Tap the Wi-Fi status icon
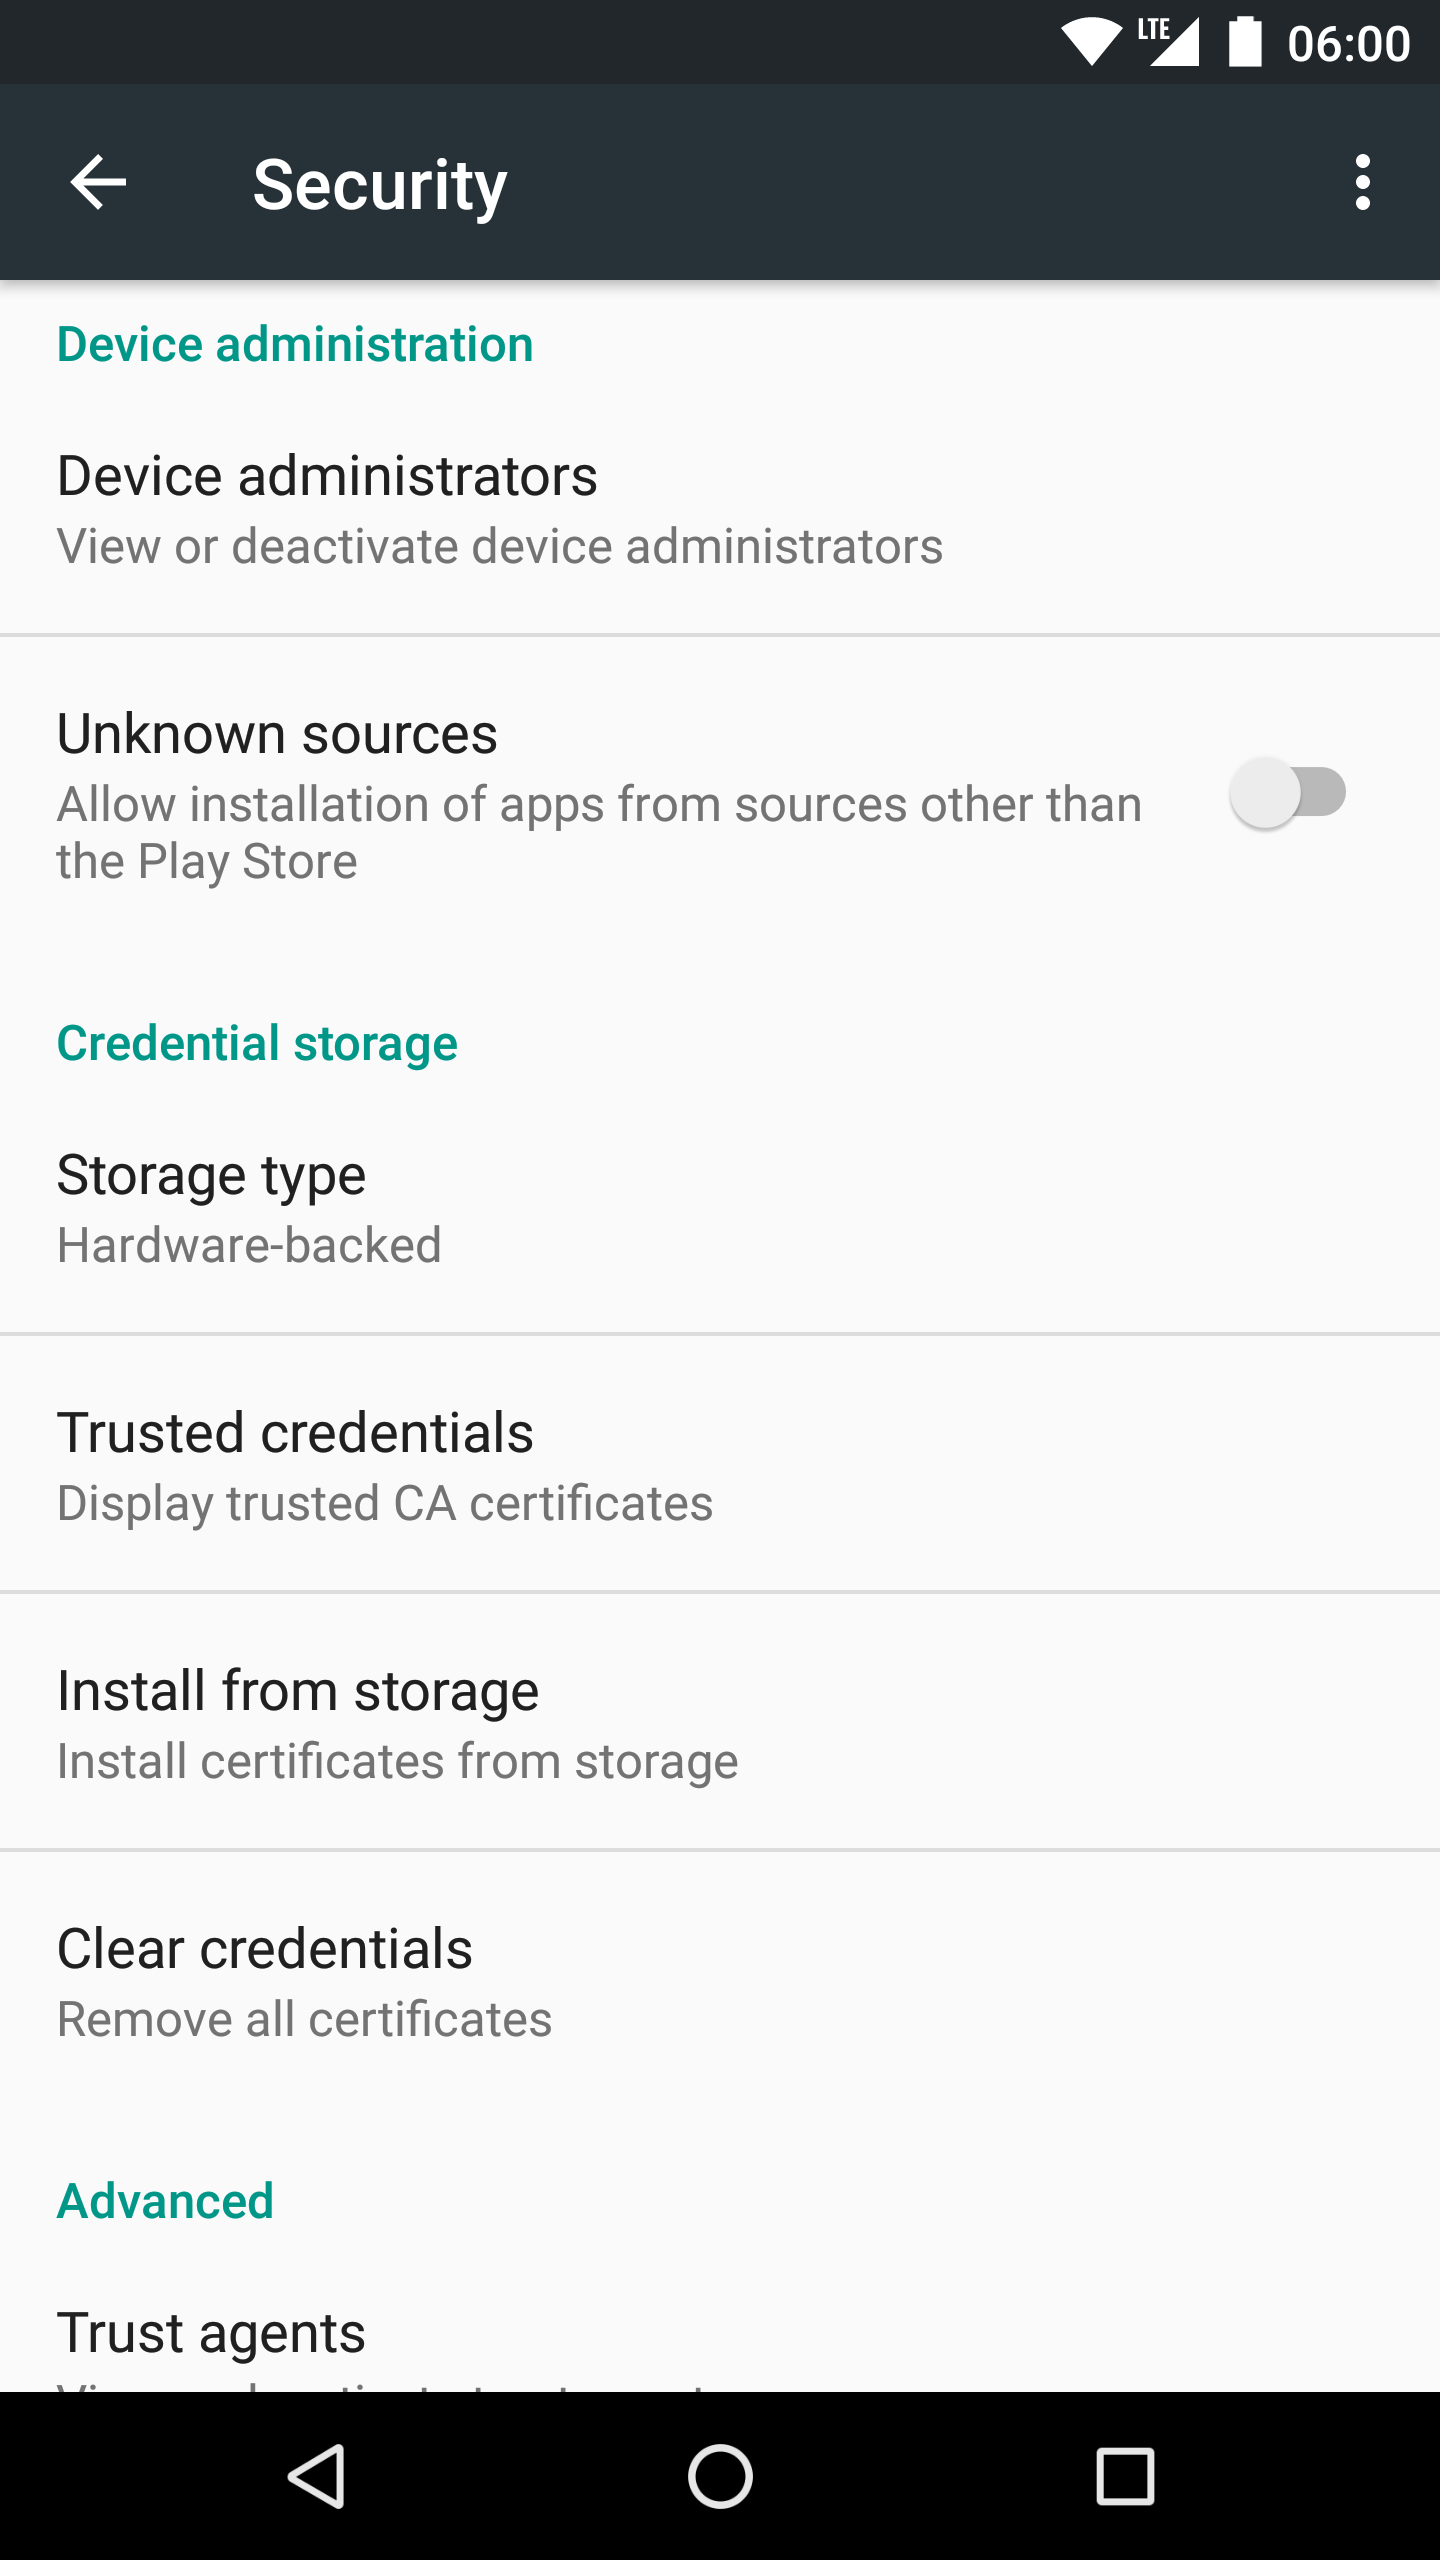This screenshot has height=2560, width=1440. click(1092, 42)
